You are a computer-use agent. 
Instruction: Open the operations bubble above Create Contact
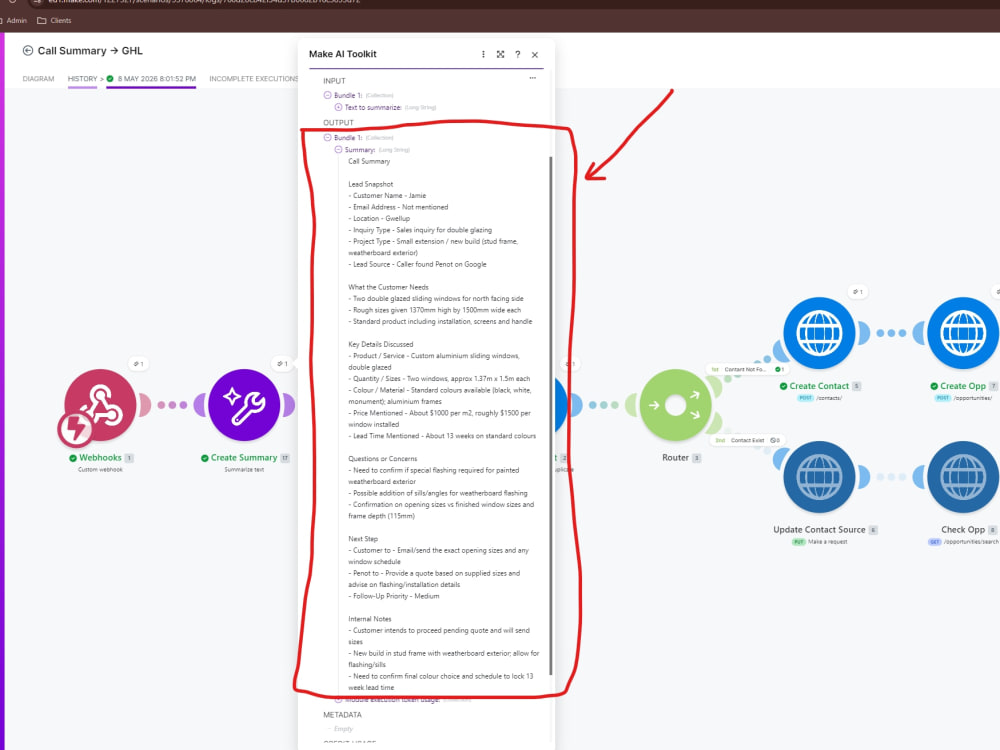(x=858, y=291)
